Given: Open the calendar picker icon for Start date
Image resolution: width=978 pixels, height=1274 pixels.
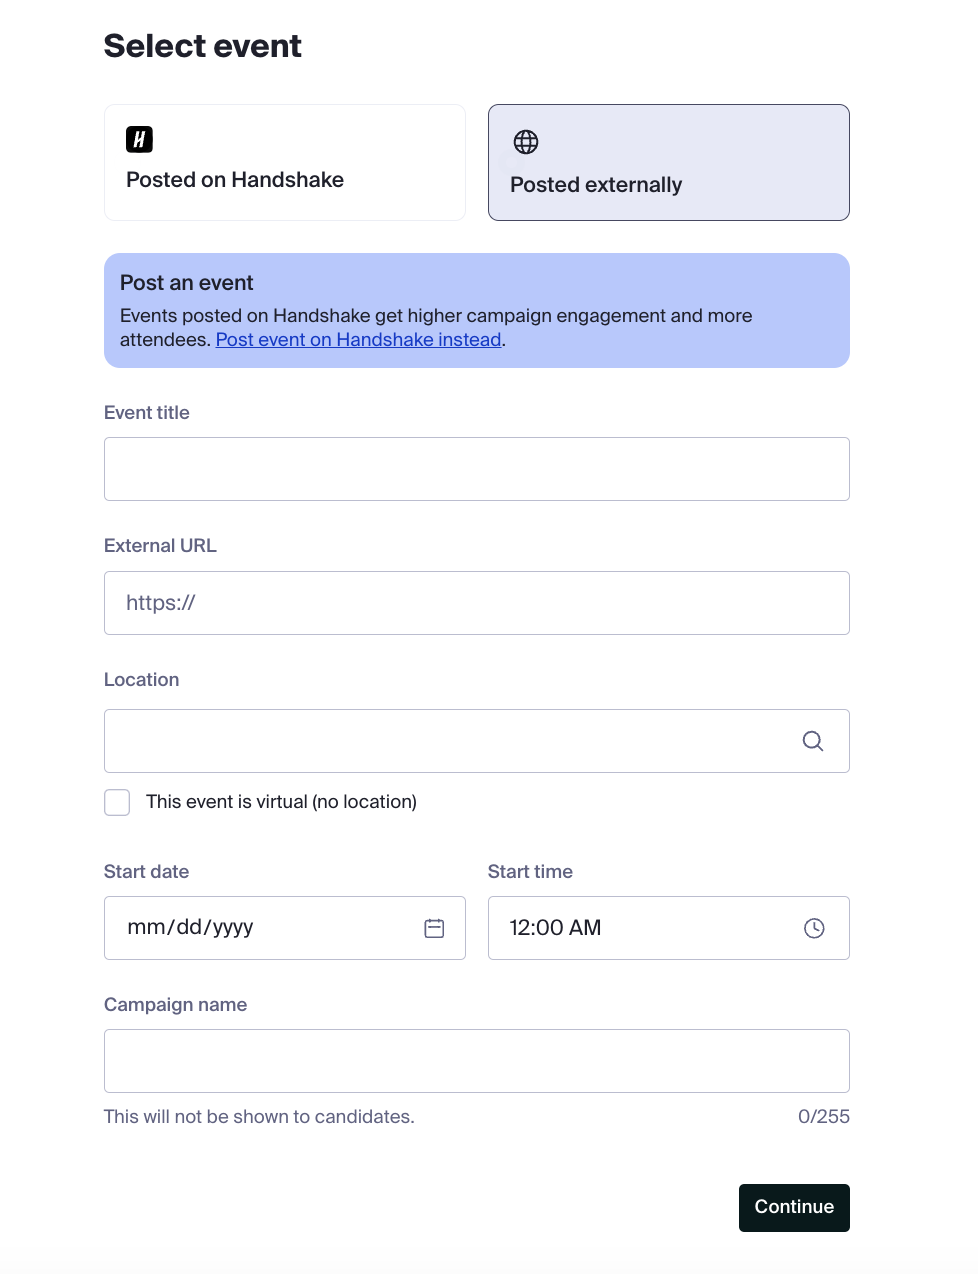Looking at the screenshot, I should [x=434, y=928].
